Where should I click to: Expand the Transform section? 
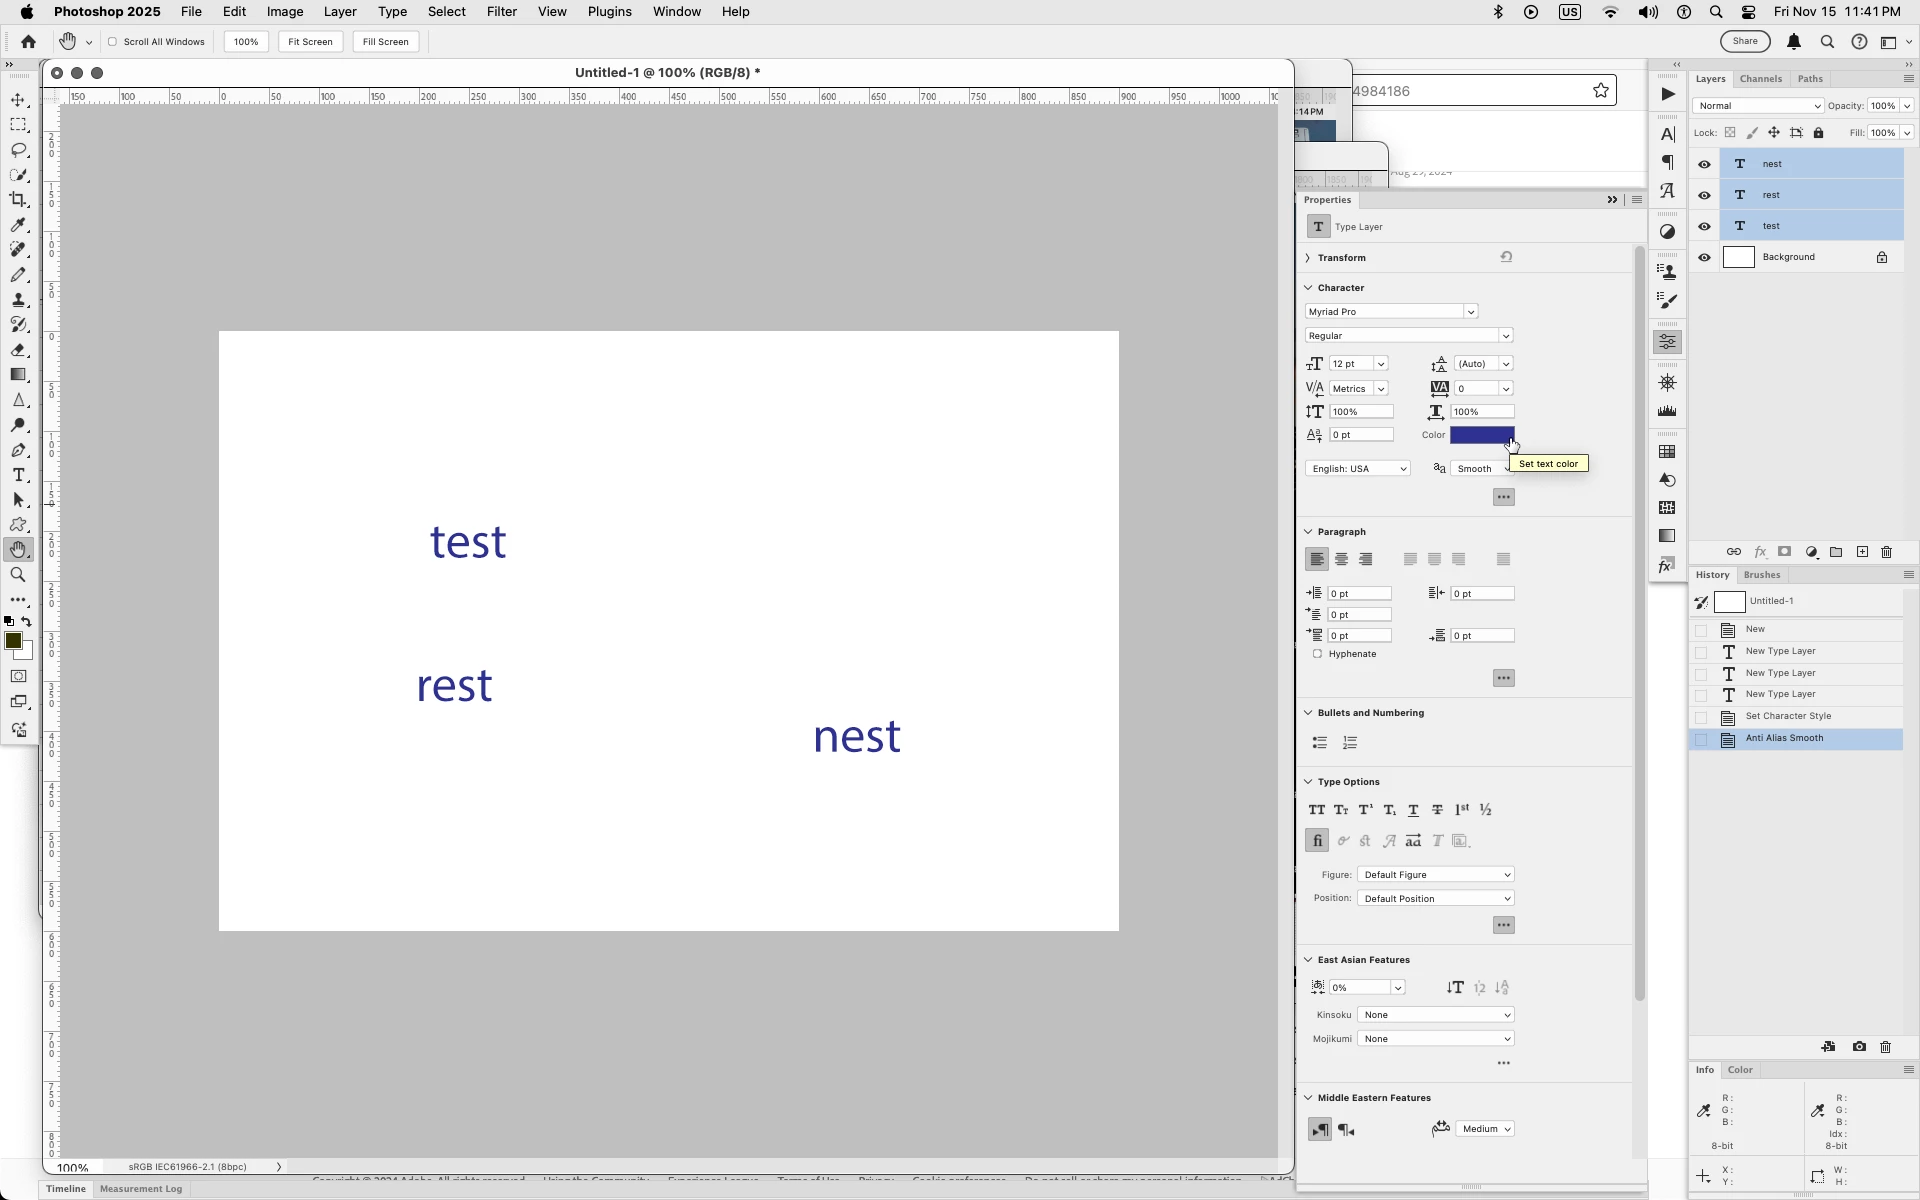click(1308, 258)
